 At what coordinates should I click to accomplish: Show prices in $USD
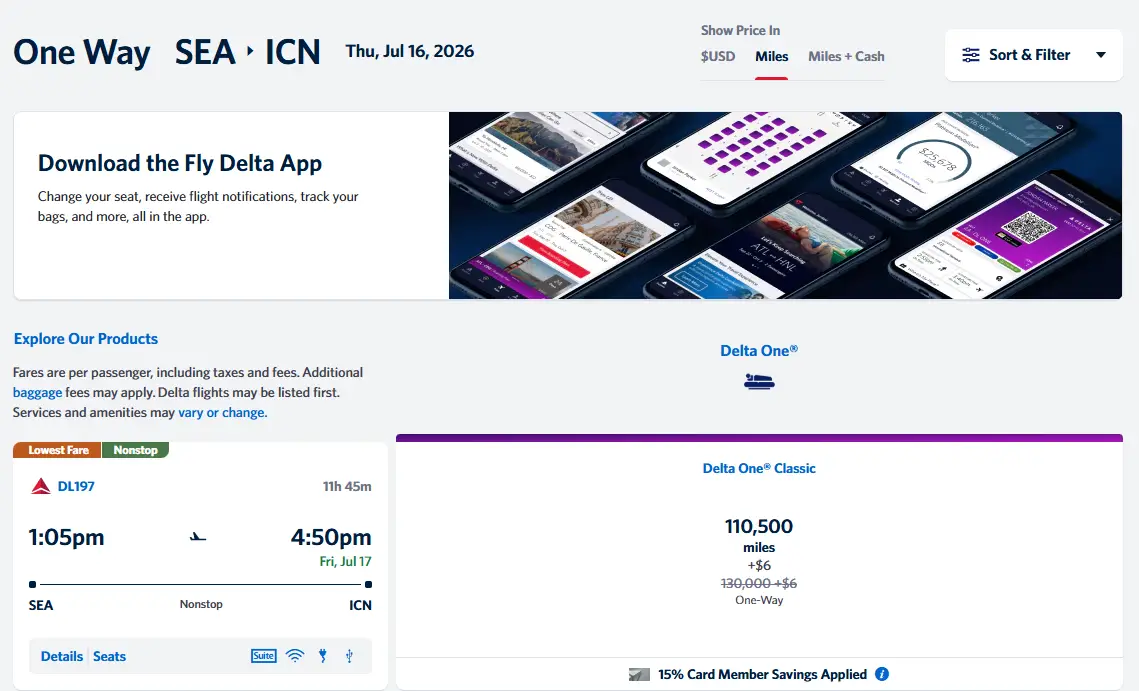tap(718, 57)
